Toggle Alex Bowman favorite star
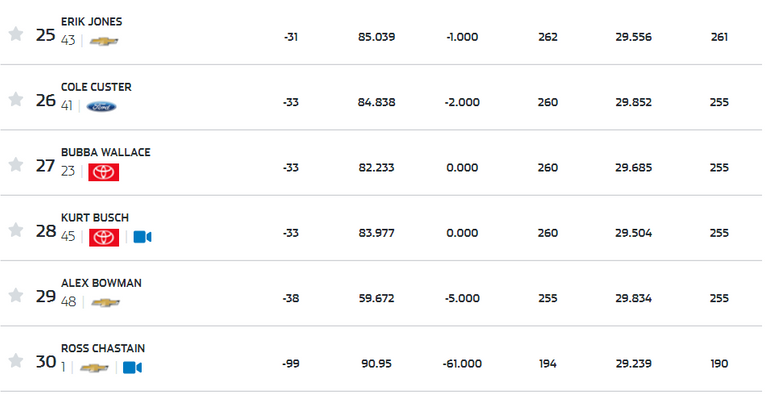 (x=16, y=295)
